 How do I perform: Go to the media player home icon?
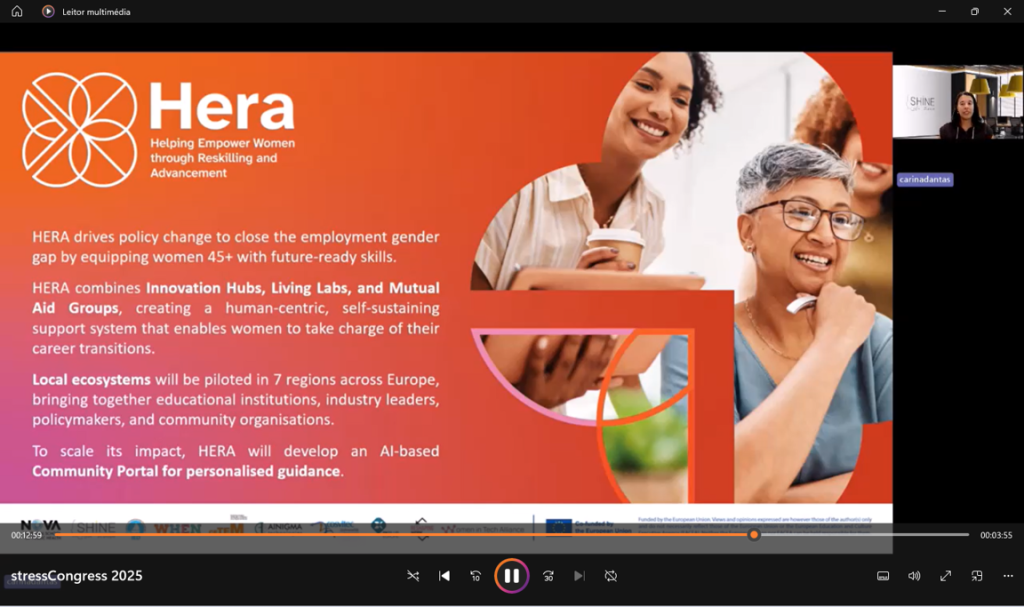tap(17, 11)
